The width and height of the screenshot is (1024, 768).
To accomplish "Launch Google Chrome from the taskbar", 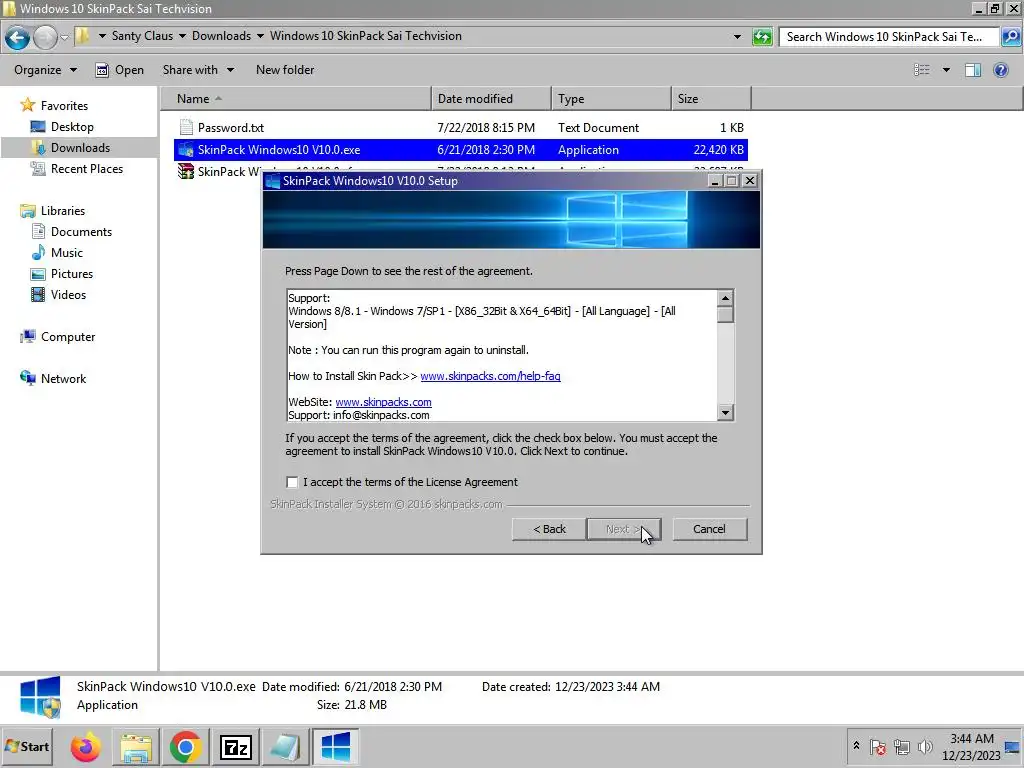I will click(x=185, y=747).
